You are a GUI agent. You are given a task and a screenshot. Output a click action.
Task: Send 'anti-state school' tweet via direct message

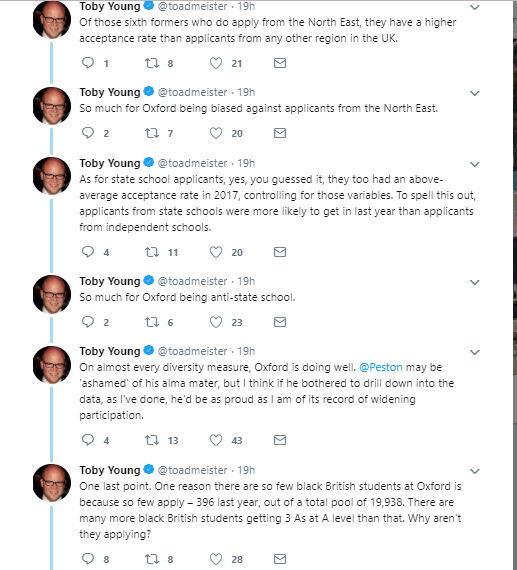(x=280, y=322)
